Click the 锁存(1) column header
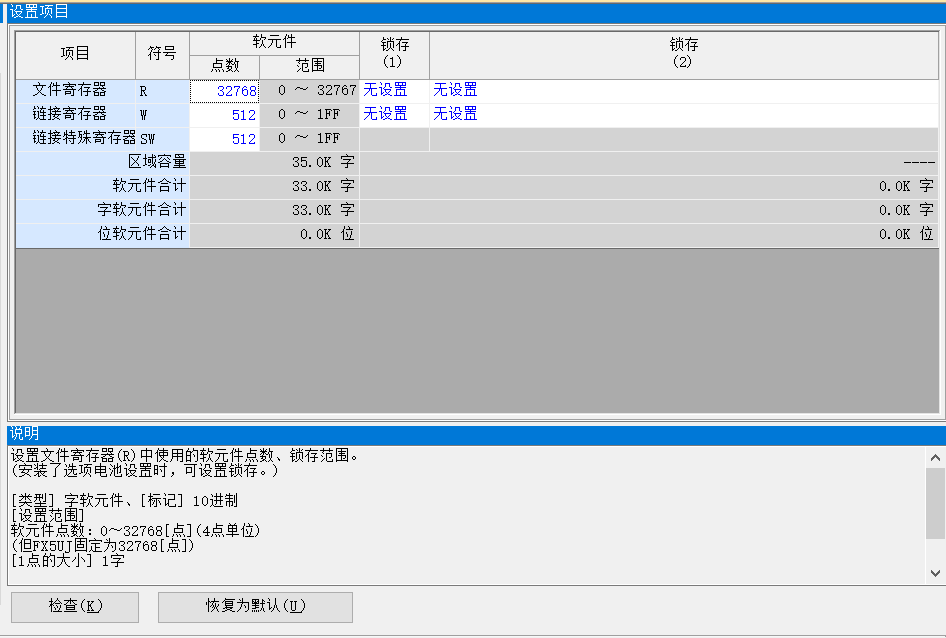Screen dimensions: 946x638 coord(394,53)
